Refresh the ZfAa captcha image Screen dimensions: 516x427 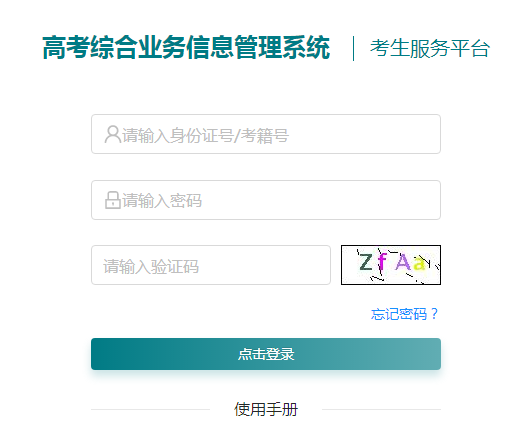(x=391, y=265)
